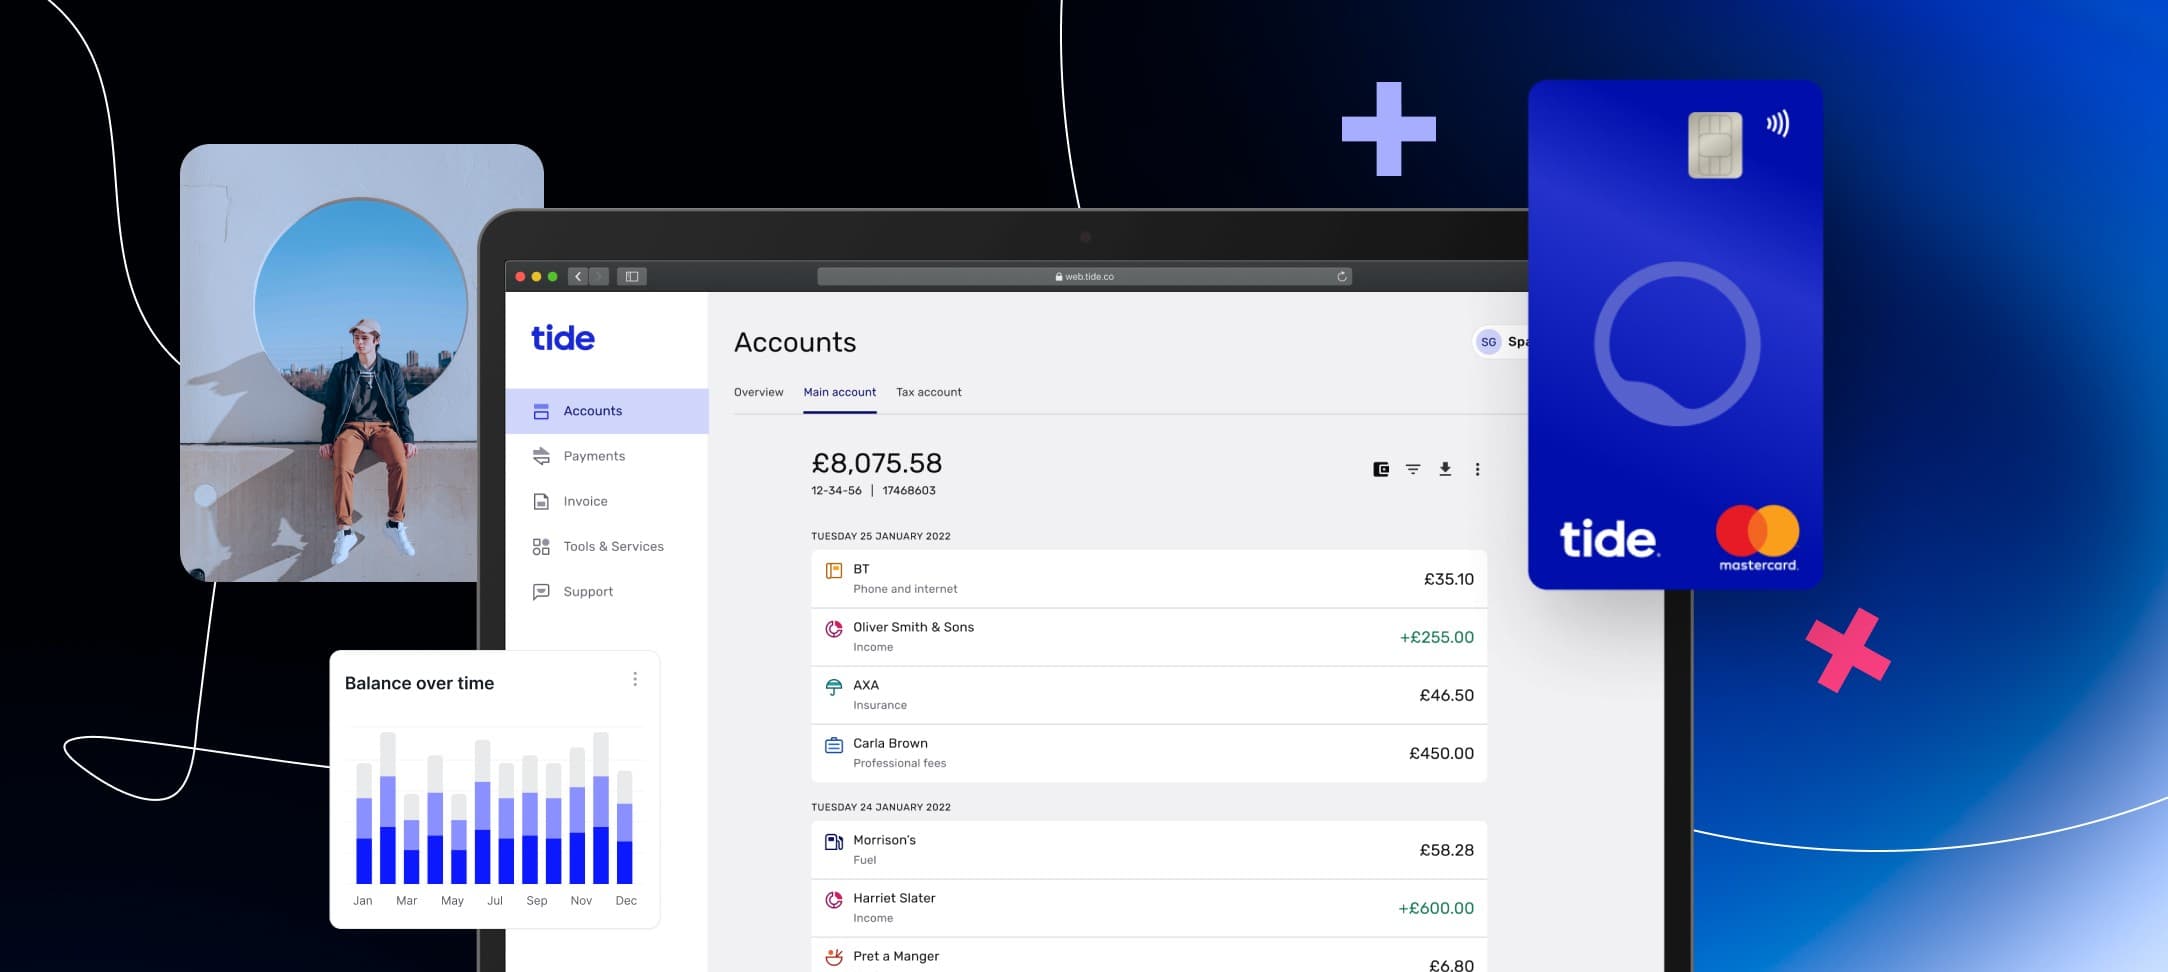This screenshot has width=2168, height=972.
Task: Open account more-options vertical dots
Action: tap(1477, 469)
